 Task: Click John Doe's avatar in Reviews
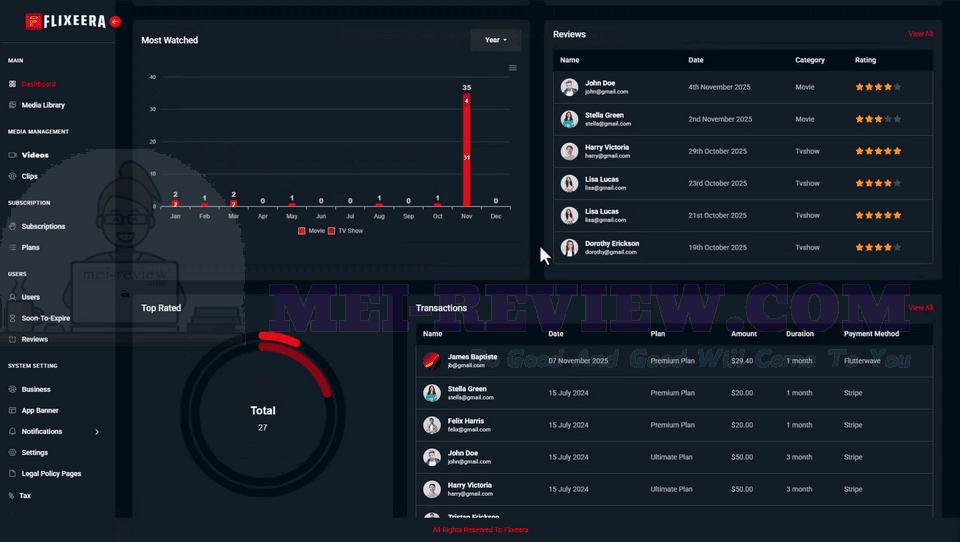569,87
